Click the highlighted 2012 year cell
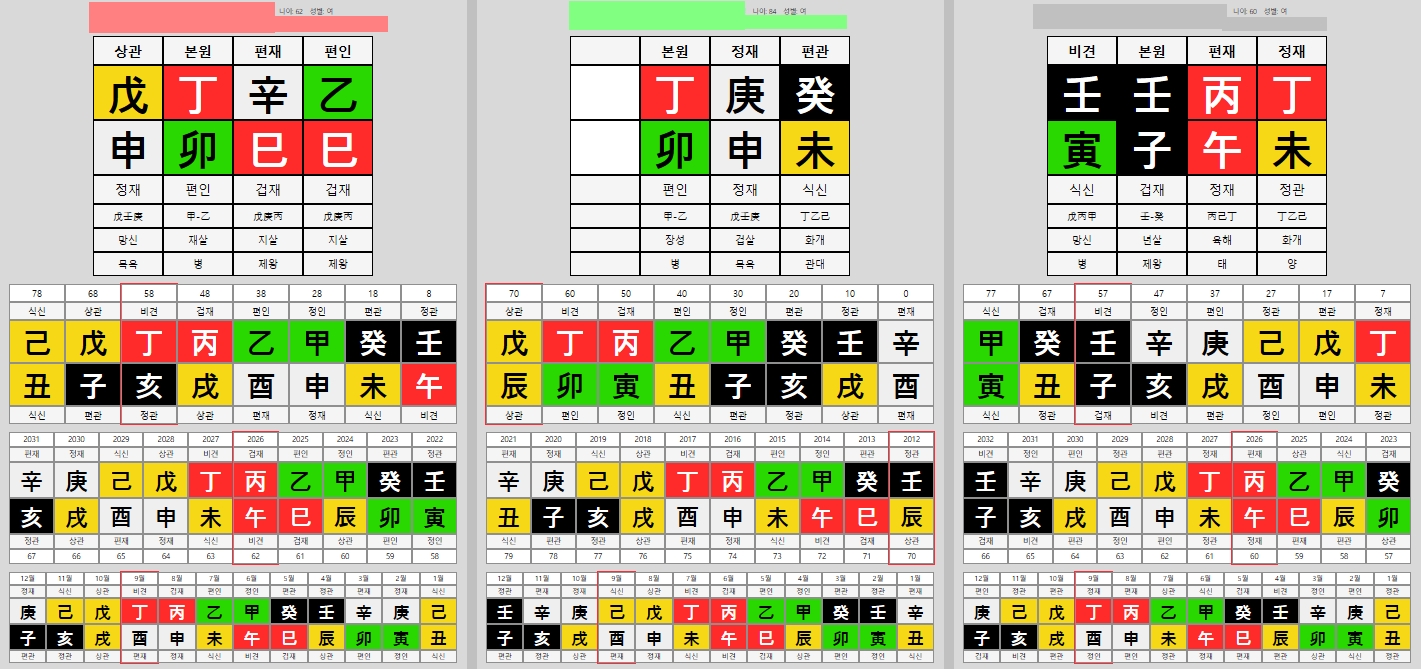 click(911, 439)
